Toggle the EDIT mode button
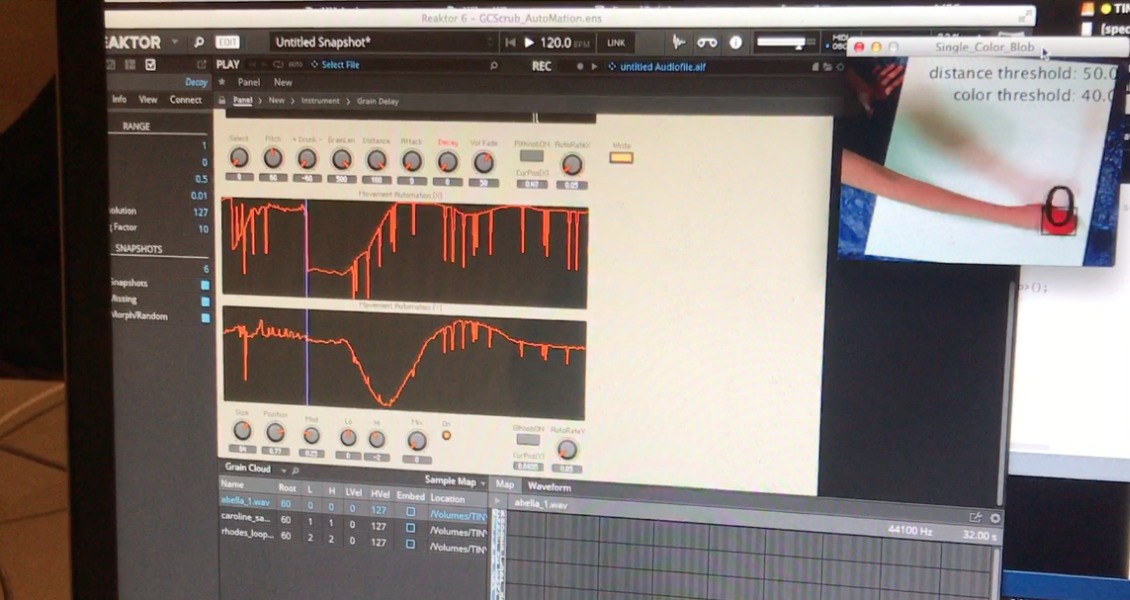 pos(227,42)
